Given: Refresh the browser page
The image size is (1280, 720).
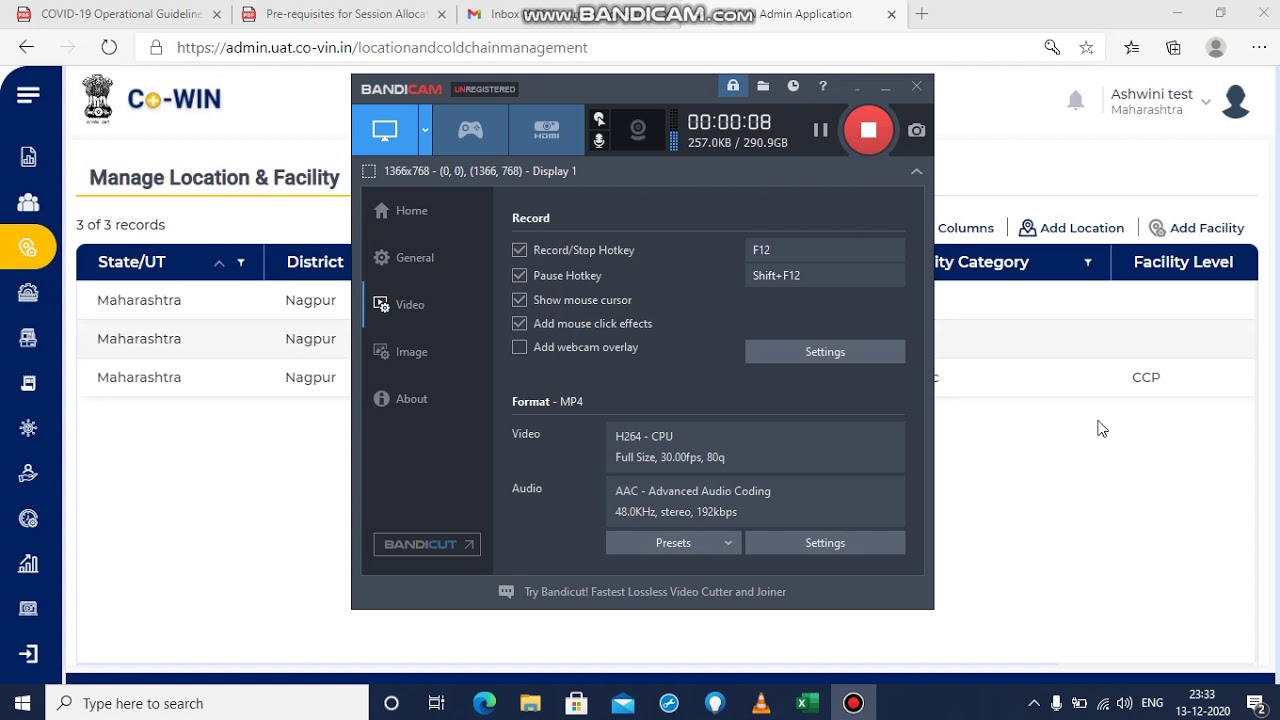Looking at the screenshot, I should [x=109, y=47].
